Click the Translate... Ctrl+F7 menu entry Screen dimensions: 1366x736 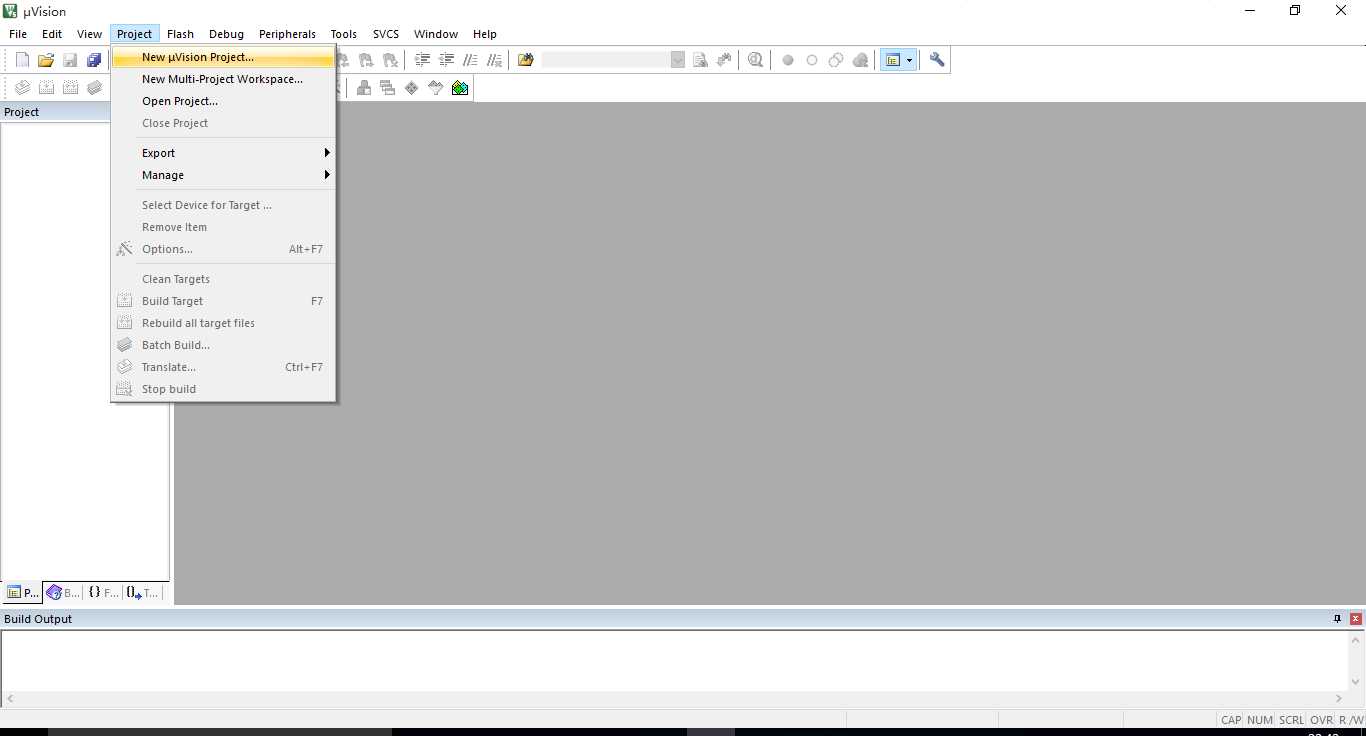(224, 367)
